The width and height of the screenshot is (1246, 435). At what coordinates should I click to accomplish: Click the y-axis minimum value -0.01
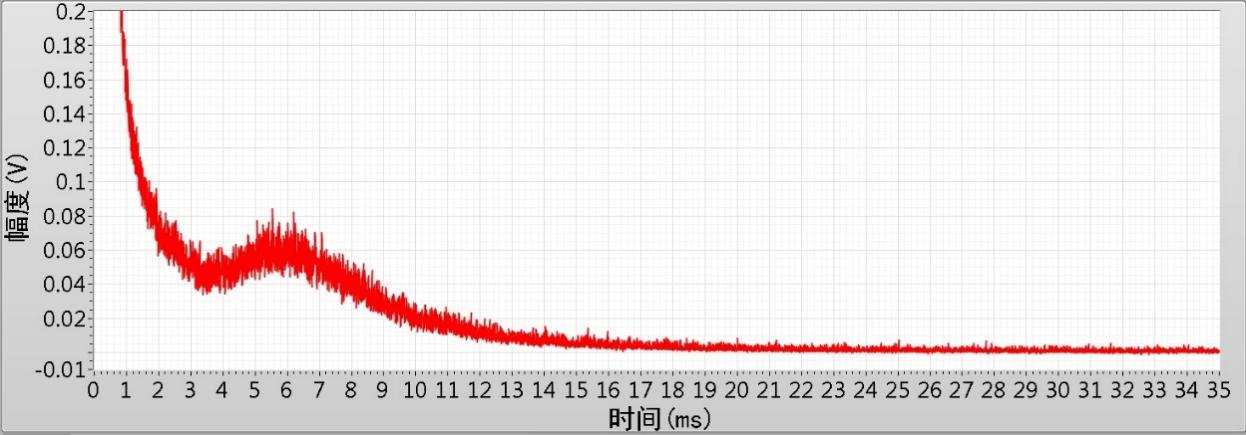click(x=64, y=369)
